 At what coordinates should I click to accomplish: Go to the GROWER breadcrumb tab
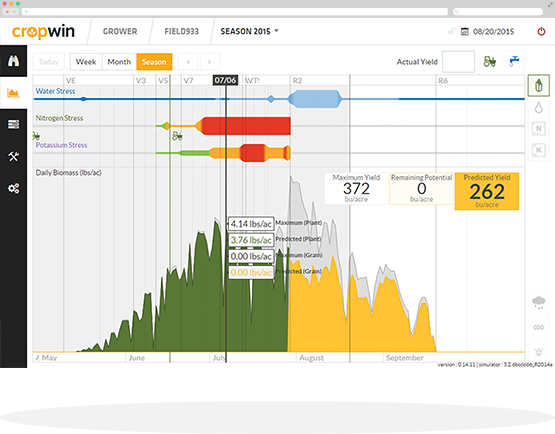120,32
